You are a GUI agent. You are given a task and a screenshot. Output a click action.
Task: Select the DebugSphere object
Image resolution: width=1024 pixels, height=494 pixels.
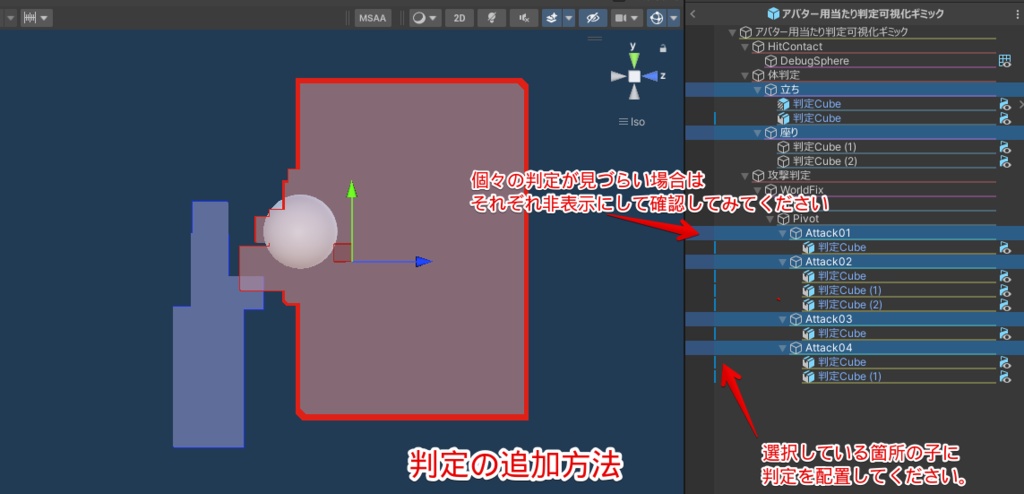(814, 61)
